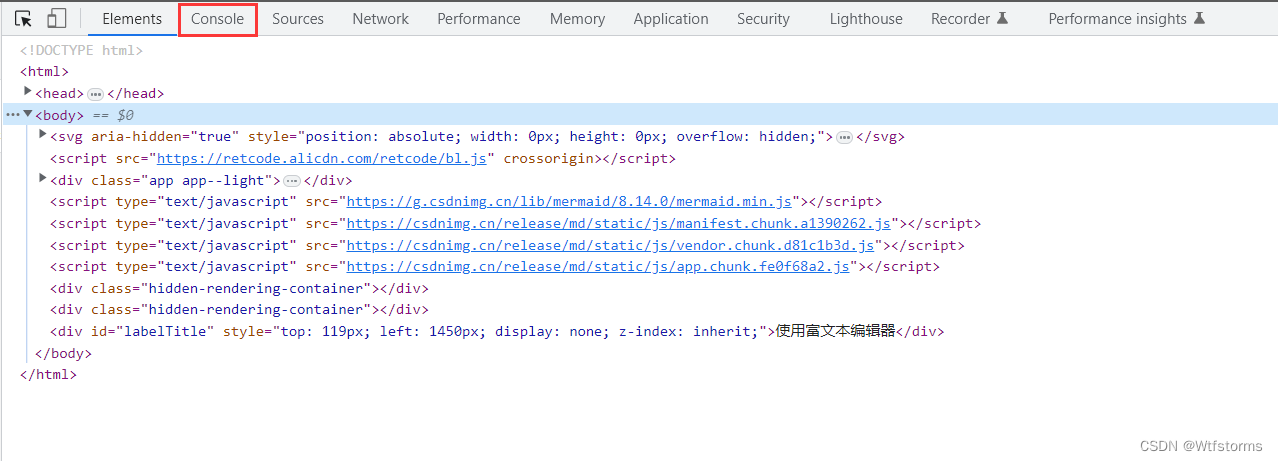Switch to the Console tab
This screenshot has width=1278, height=461.
[218, 19]
